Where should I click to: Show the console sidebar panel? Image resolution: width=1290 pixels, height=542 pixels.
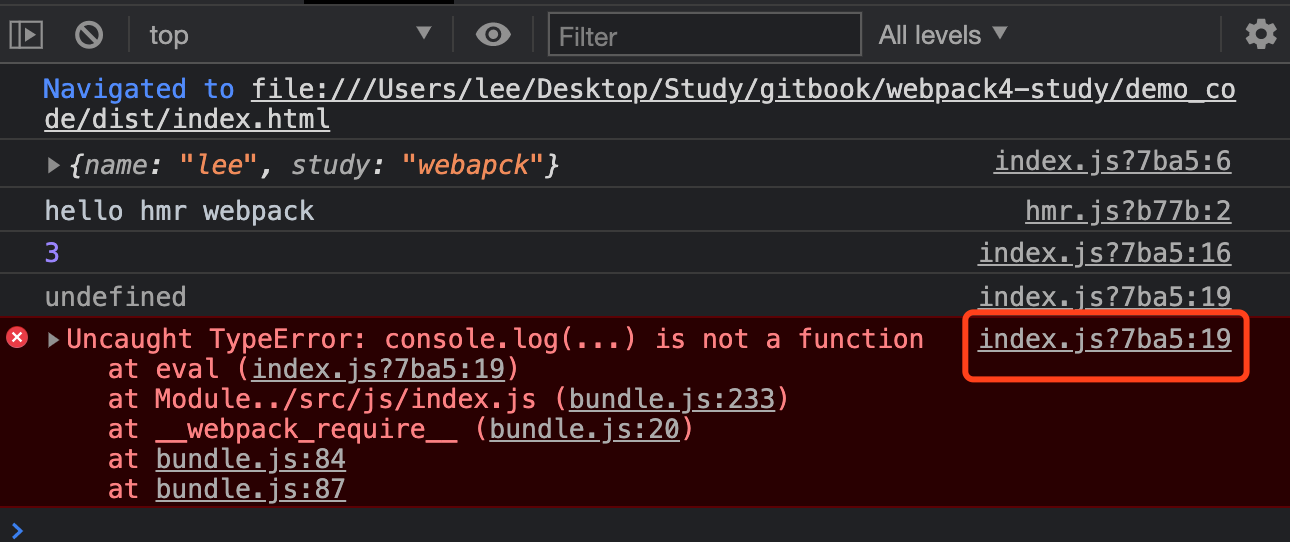[x=27, y=35]
